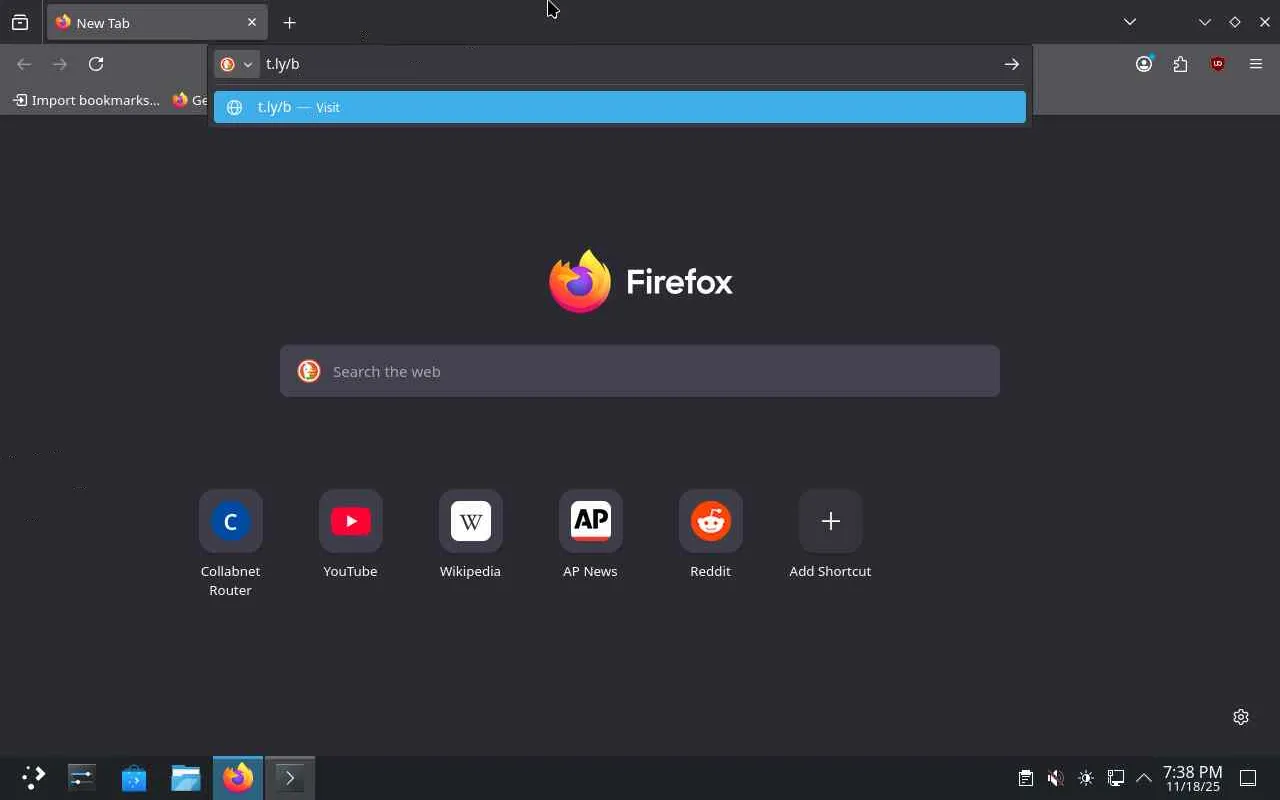Screen dimensions: 1280x800
Task: Maximize the Firefox window with the diamond button
Action: (x=1235, y=22)
